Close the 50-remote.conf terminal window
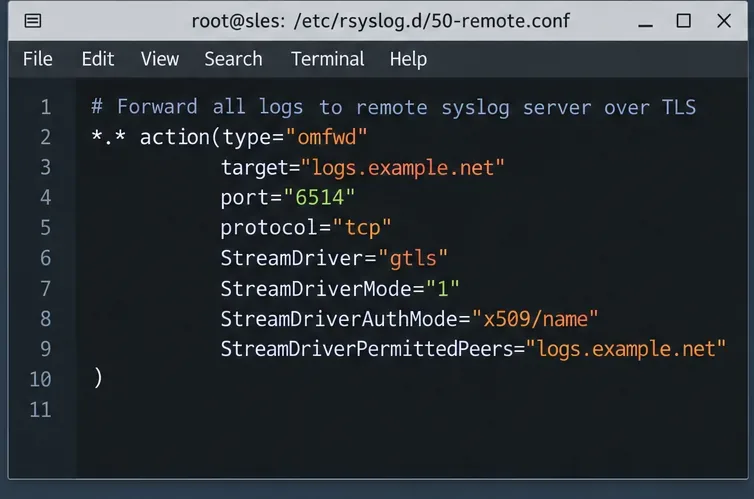The image size is (754, 499). (724, 21)
